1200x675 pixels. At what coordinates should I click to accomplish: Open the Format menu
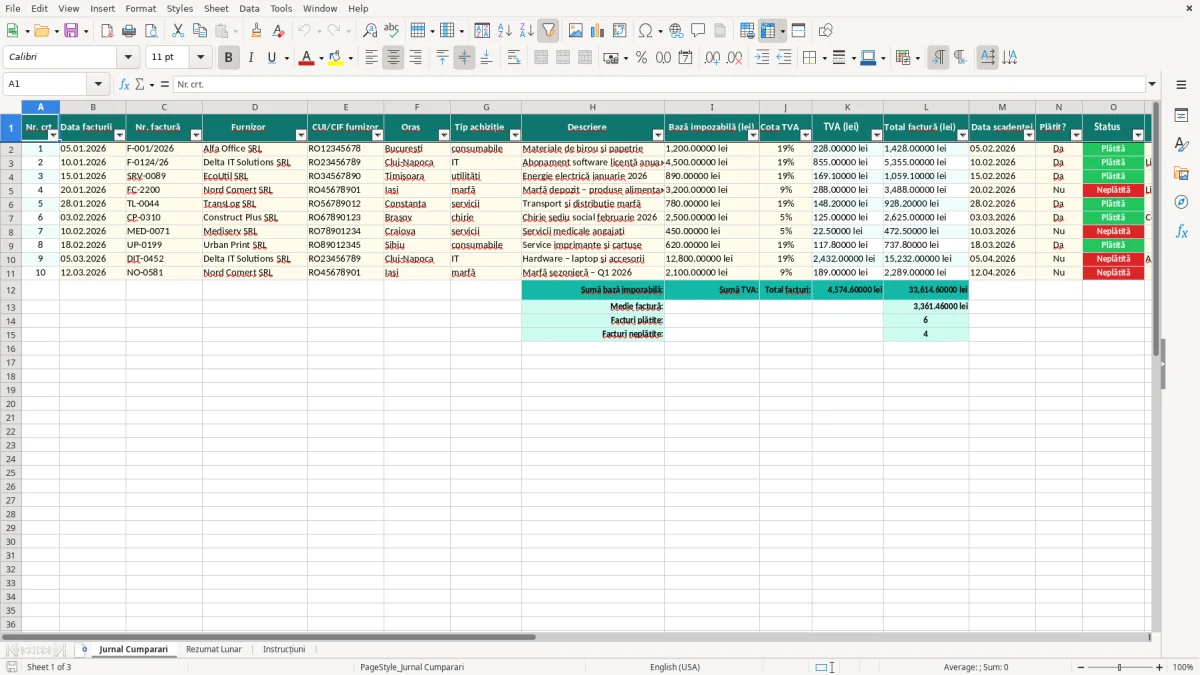pos(140,8)
